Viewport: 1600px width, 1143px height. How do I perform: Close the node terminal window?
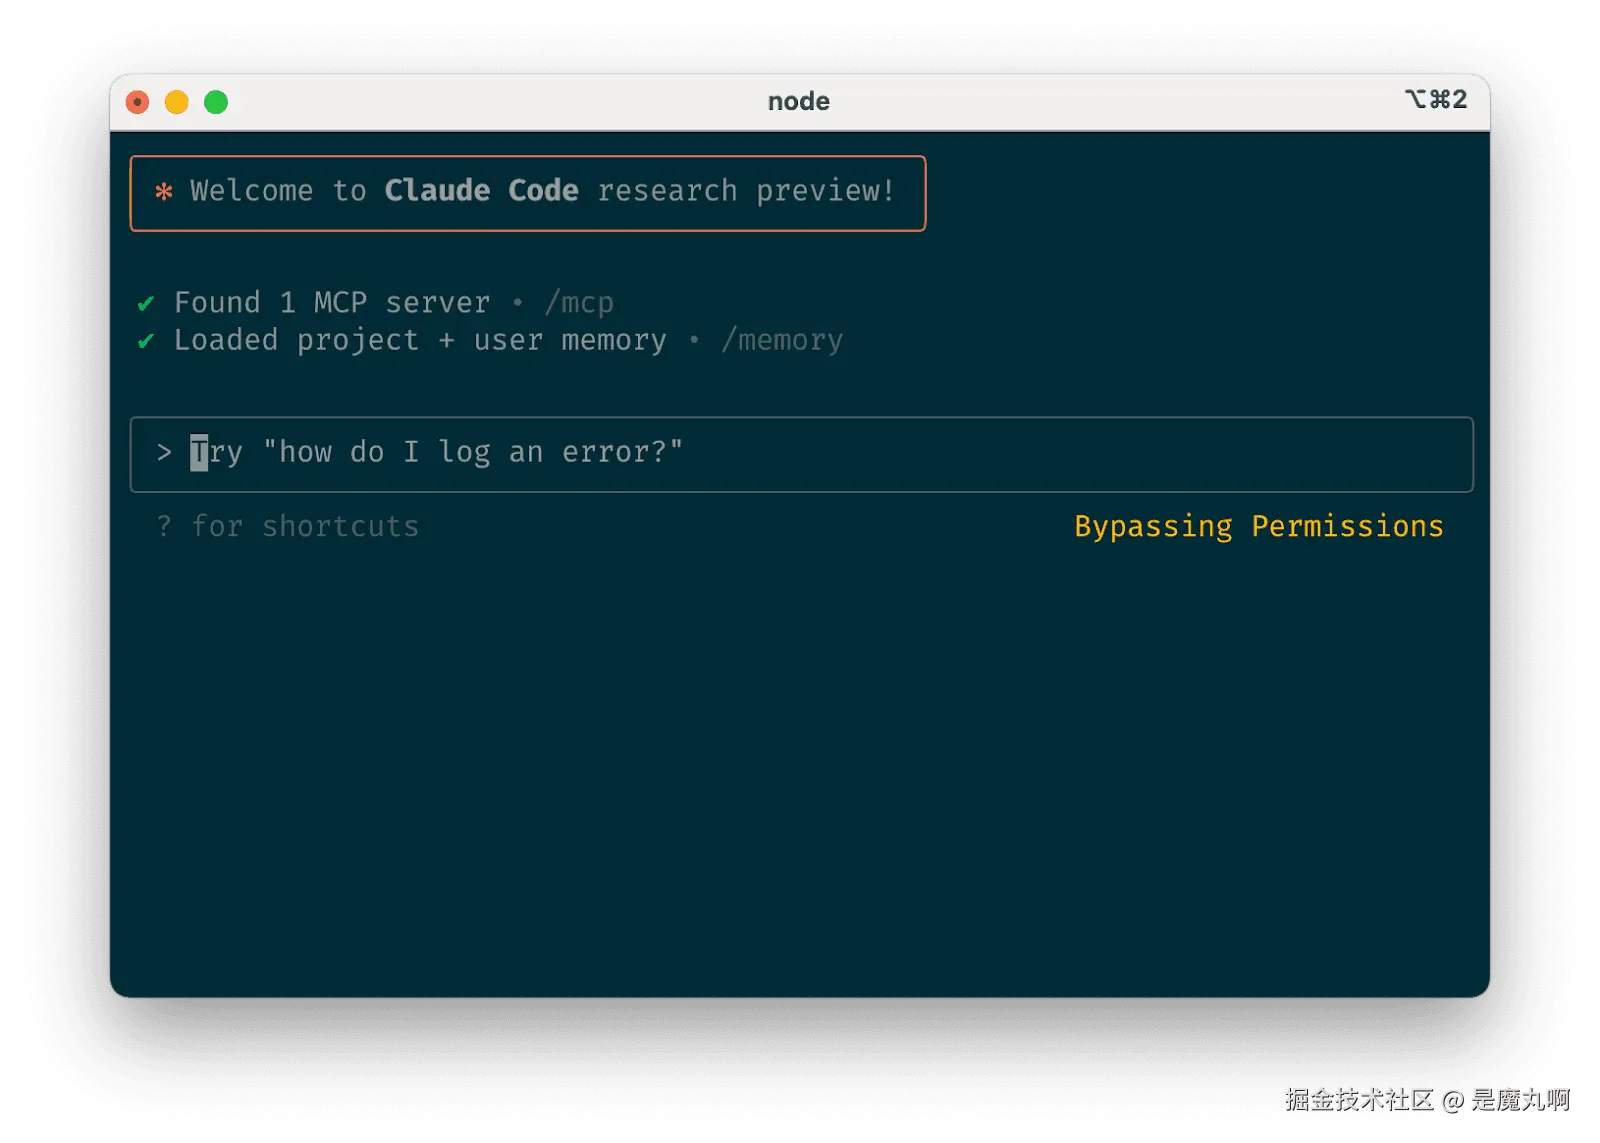click(x=138, y=102)
